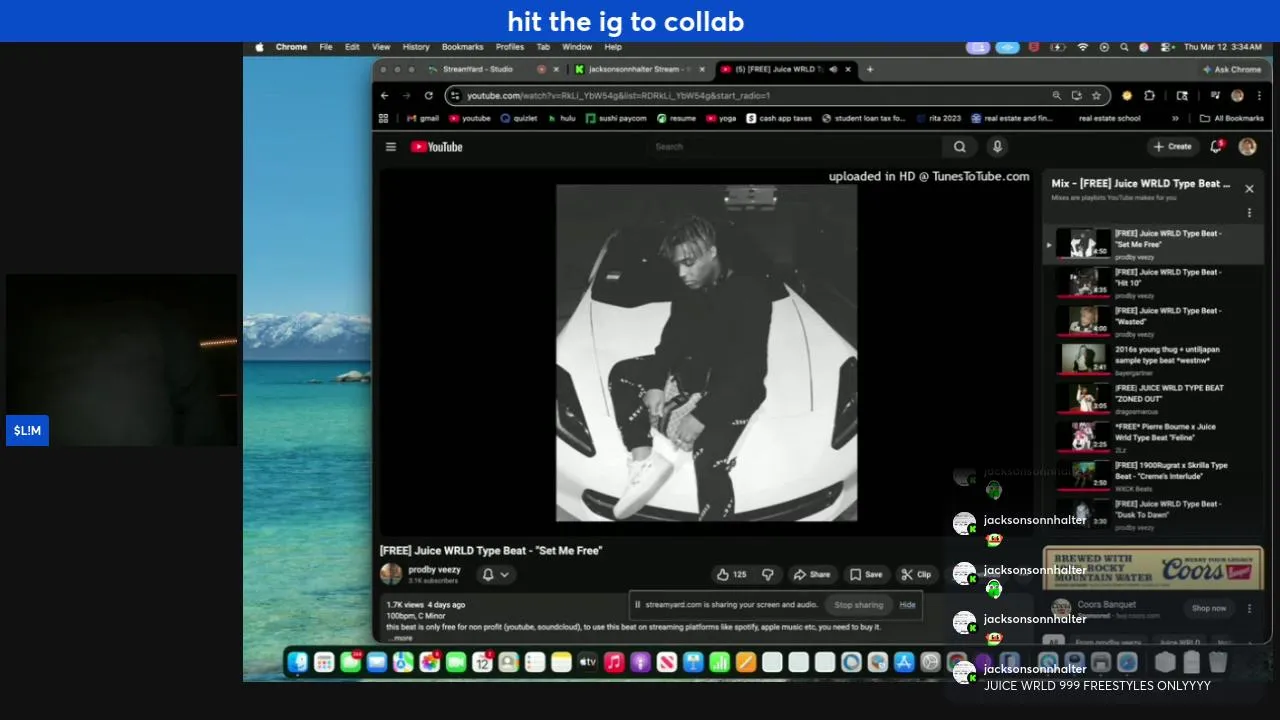The image size is (1280, 720).
Task: Hide the screen sharing notification bar
Action: click(907, 605)
